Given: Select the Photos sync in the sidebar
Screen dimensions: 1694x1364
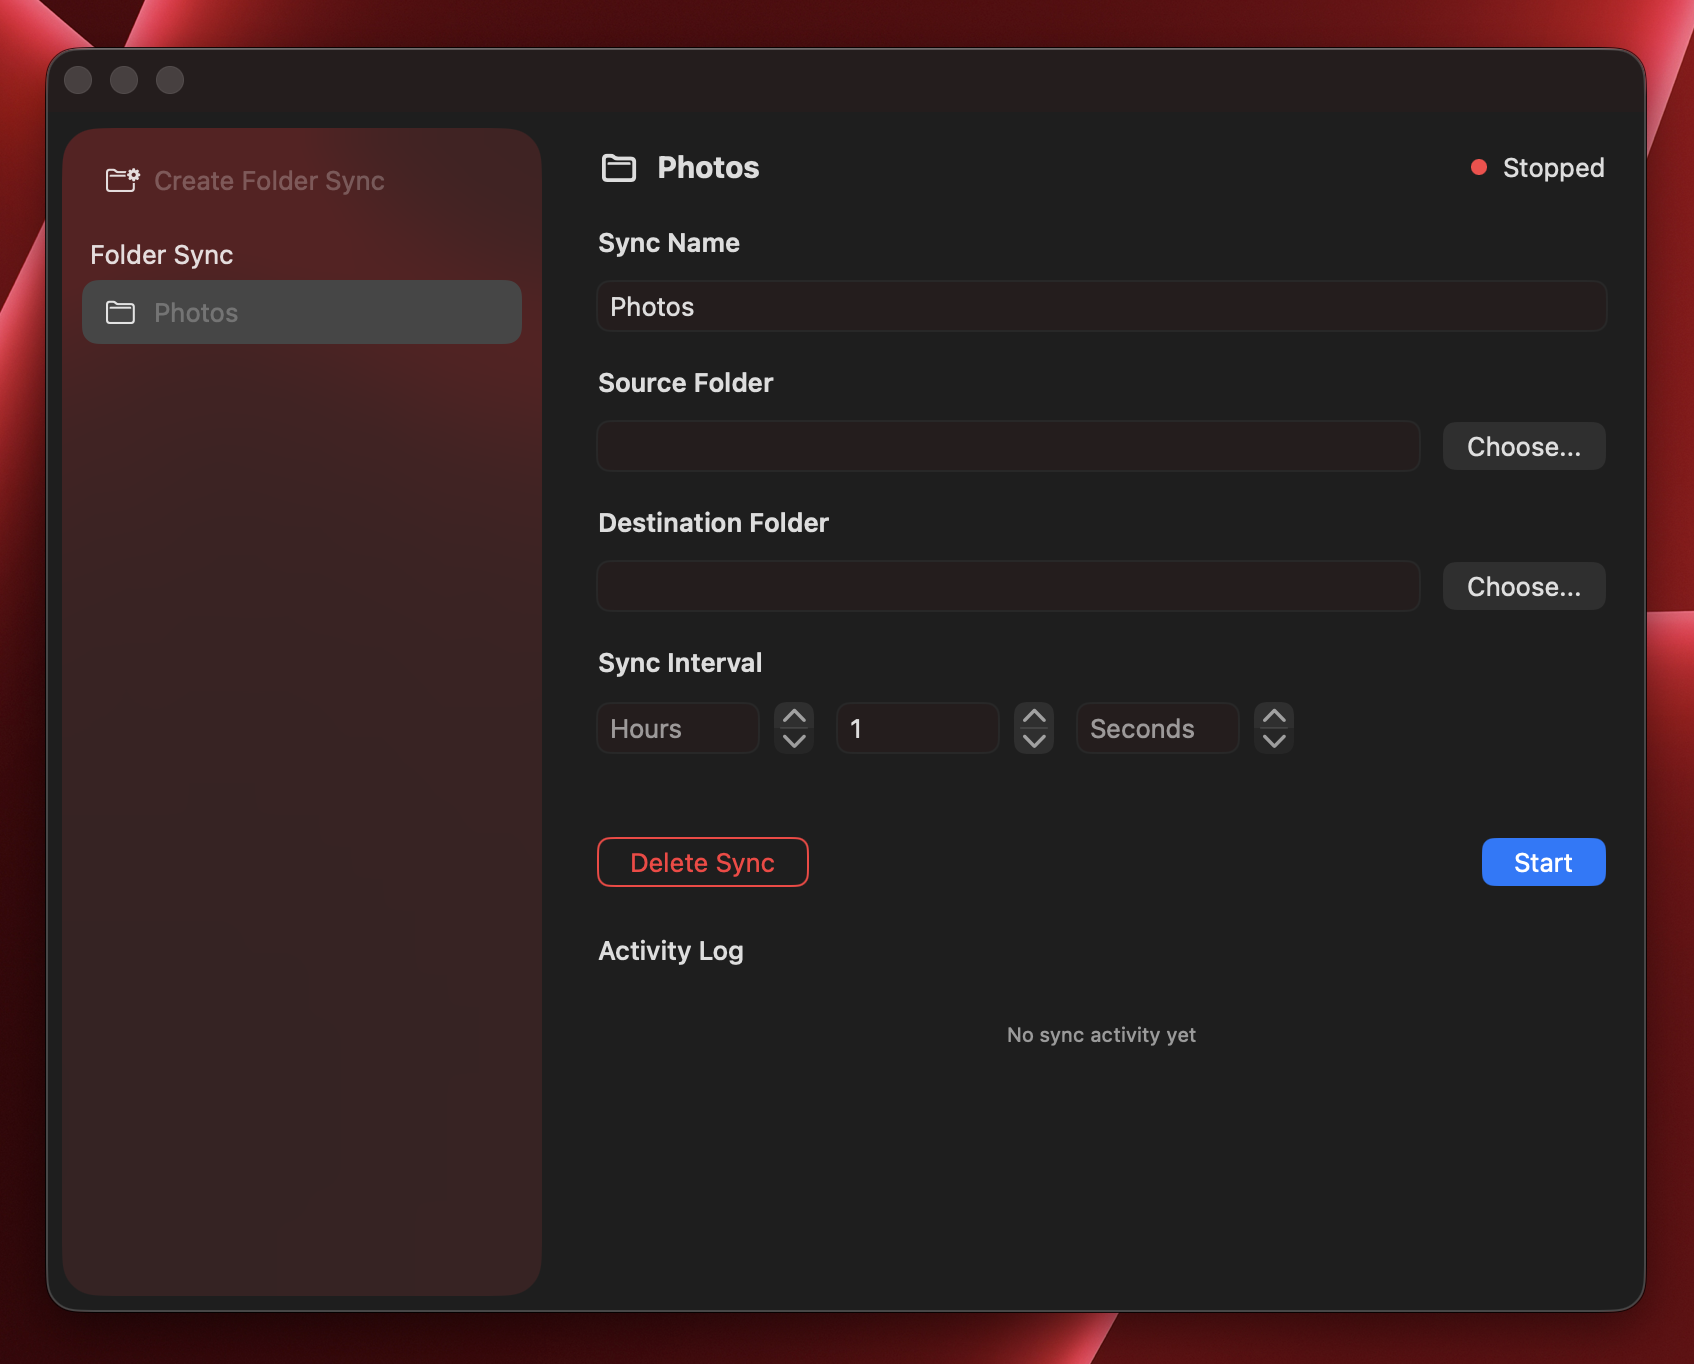Looking at the screenshot, I should (300, 312).
